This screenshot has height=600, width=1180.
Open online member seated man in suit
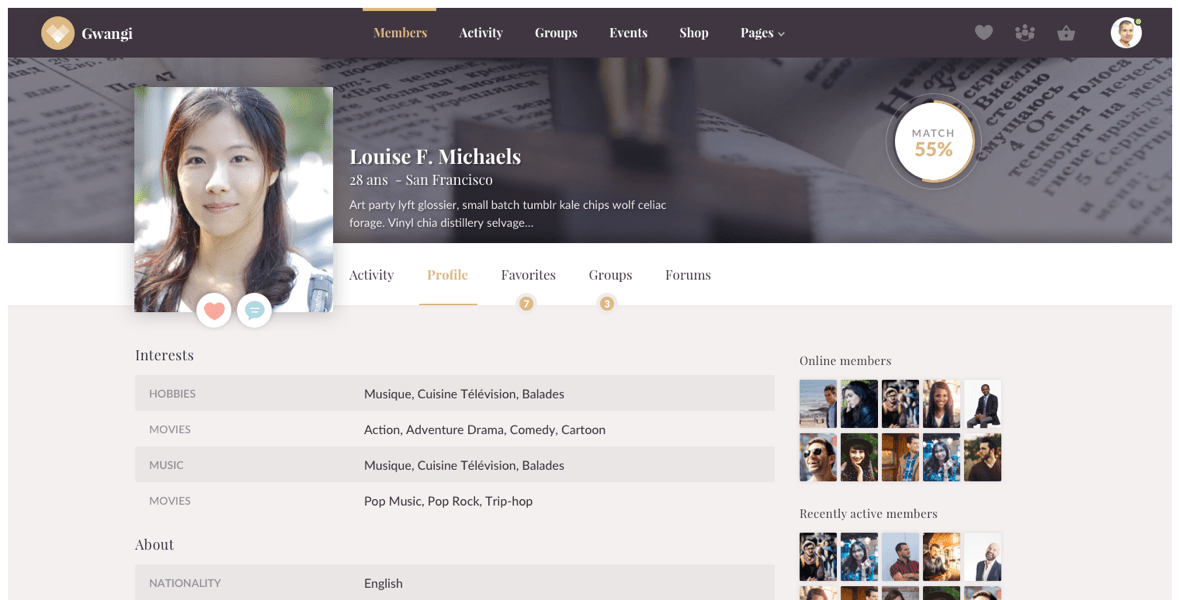983,404
